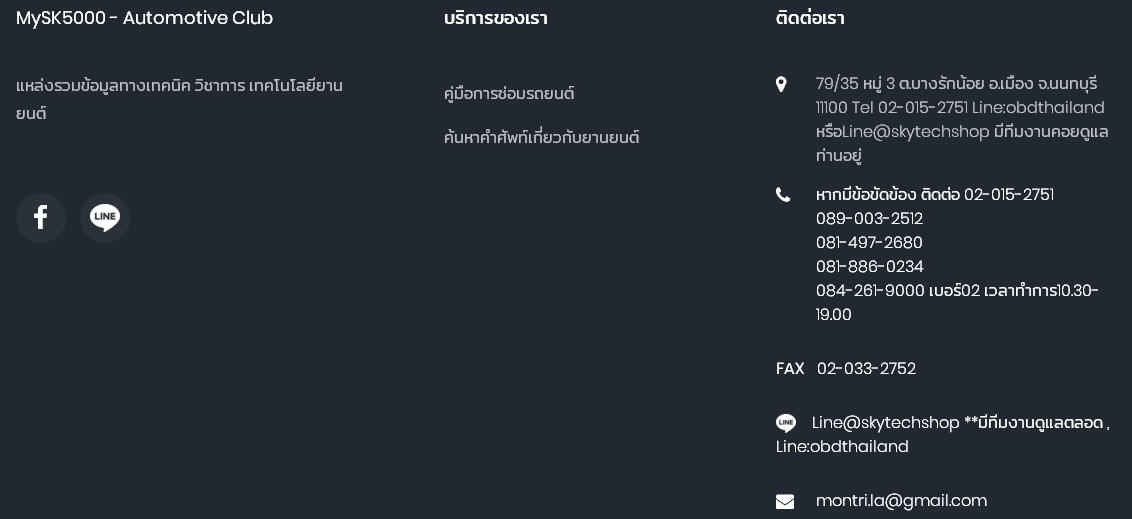The image size is (1132, 519).
Task: Click phone number 084-261-9000
Action: (870, 291)
